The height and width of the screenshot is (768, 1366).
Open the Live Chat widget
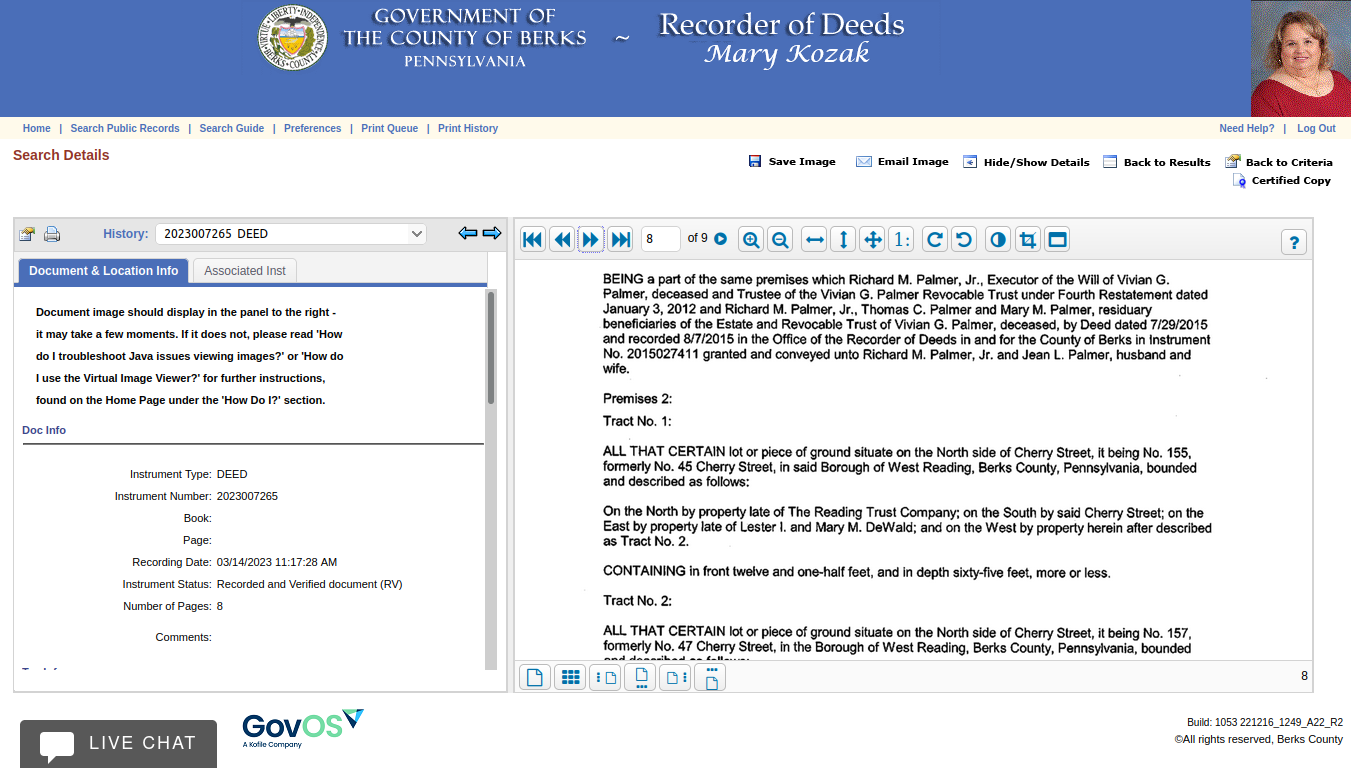pyautogui.click(x=118, y=743)
